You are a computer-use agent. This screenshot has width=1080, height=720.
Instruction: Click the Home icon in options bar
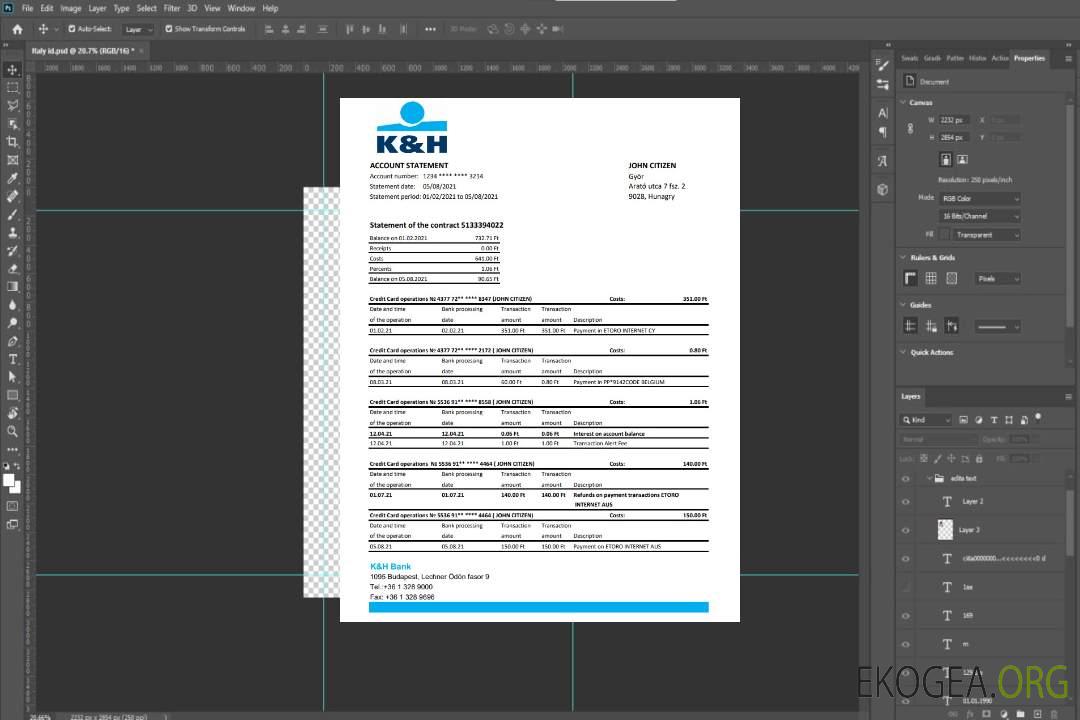[17, 29]
